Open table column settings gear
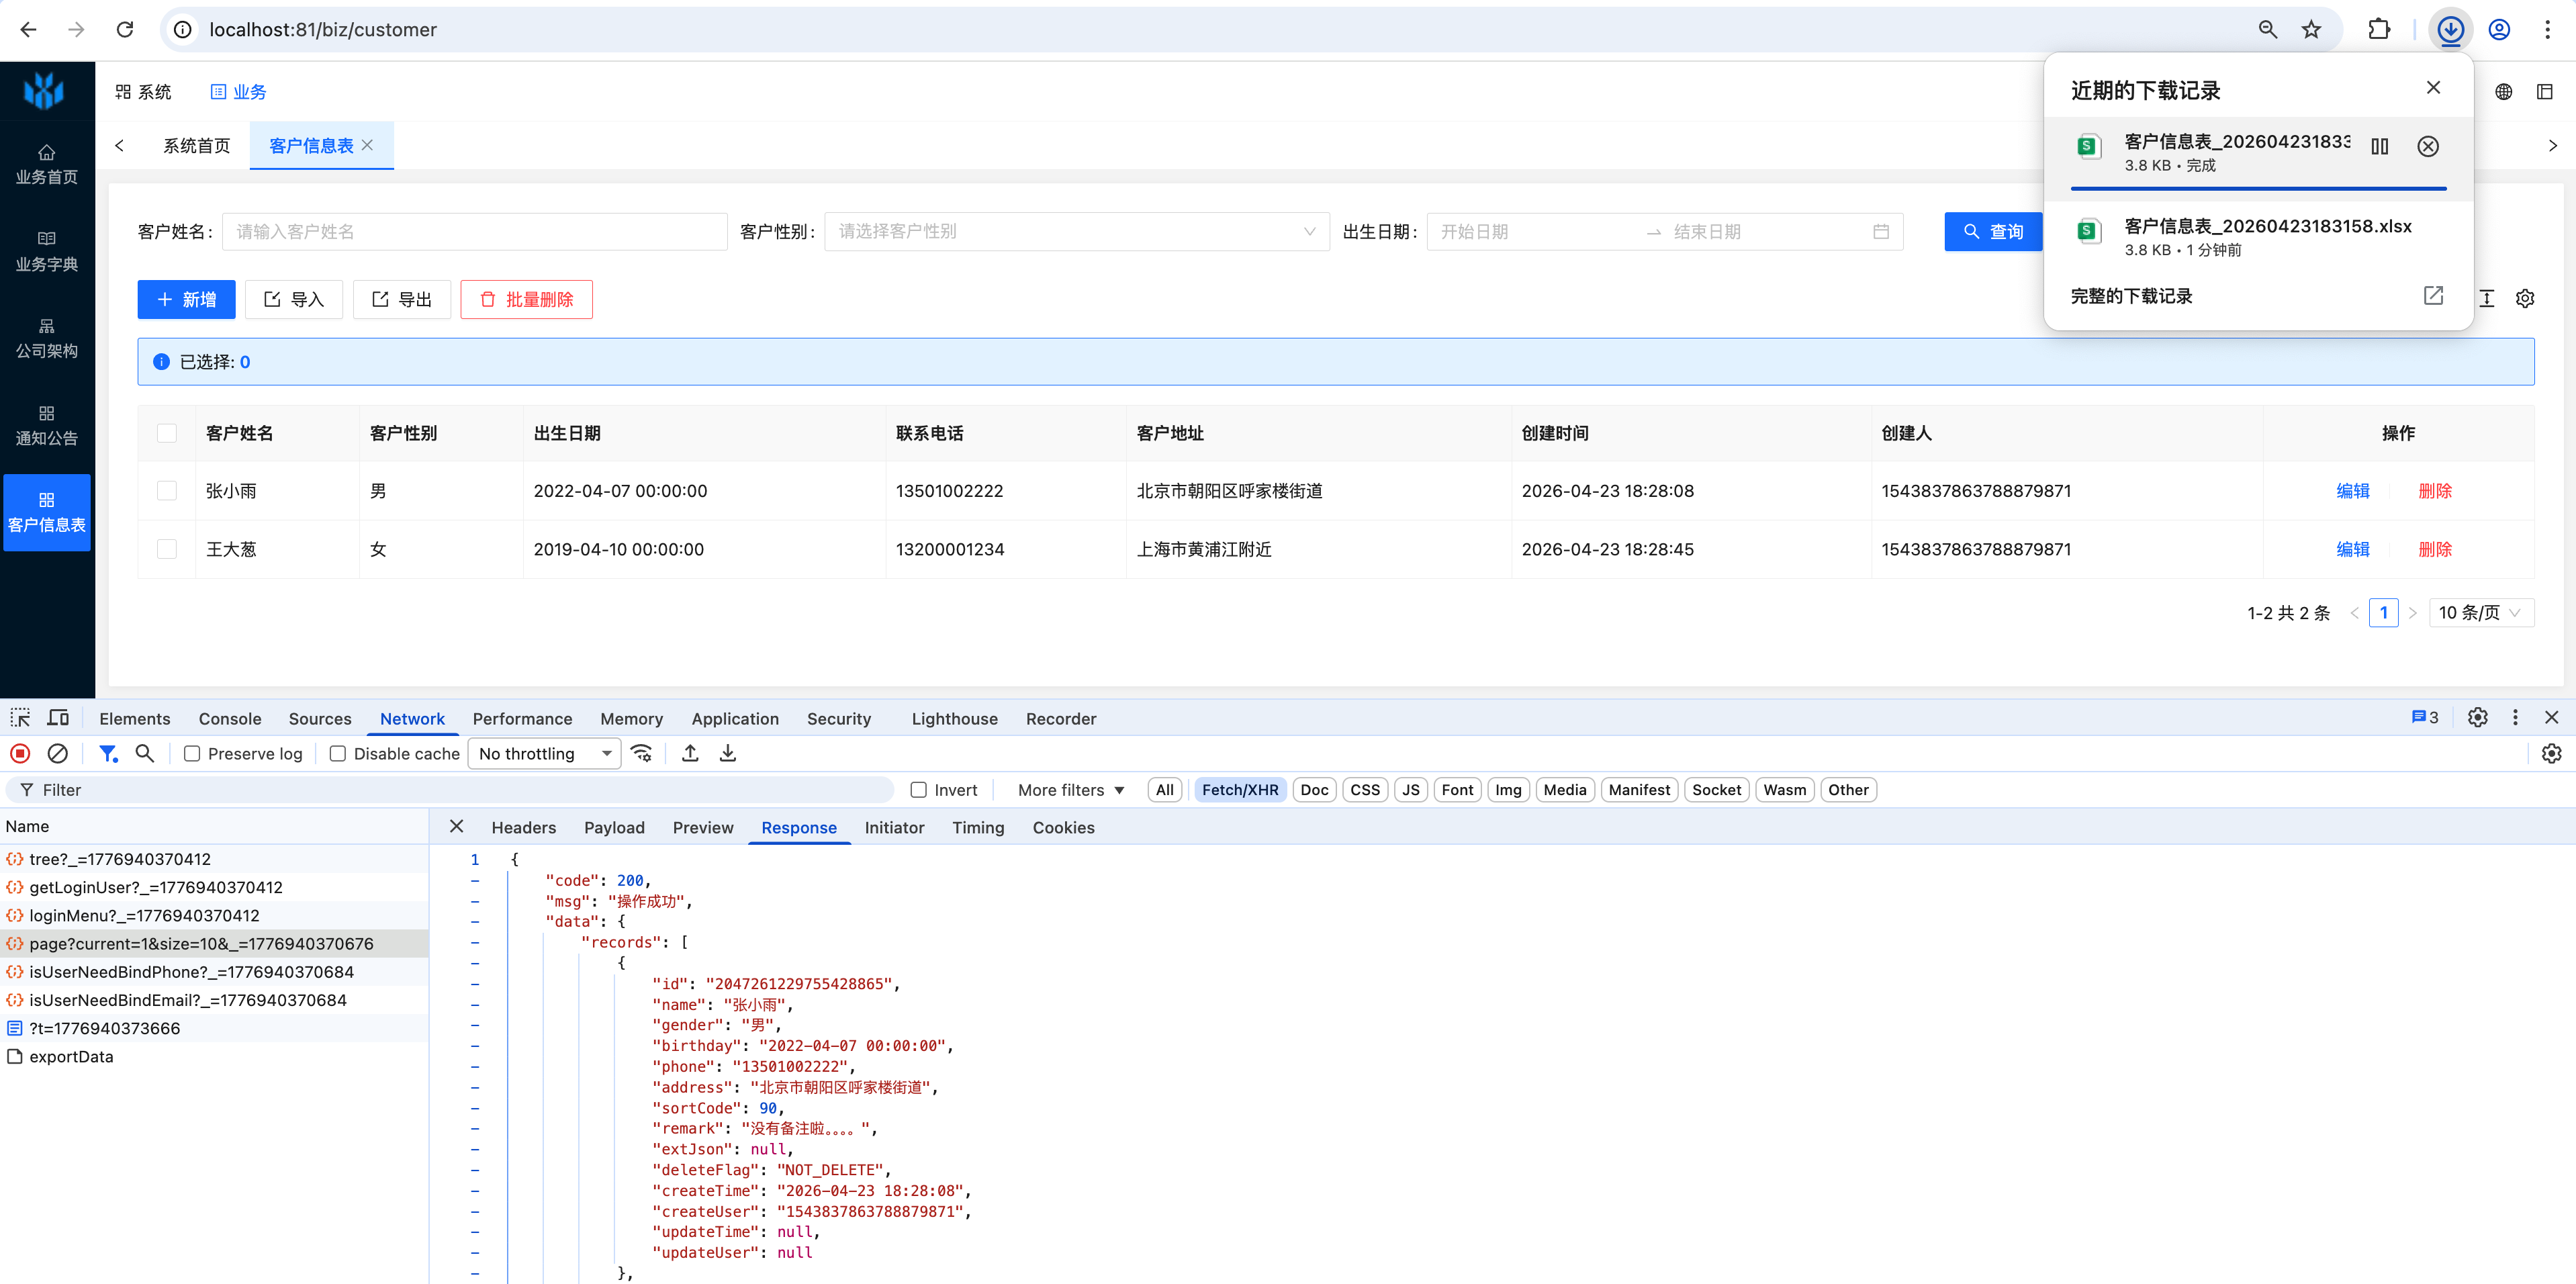 (x=2524, y=298)
